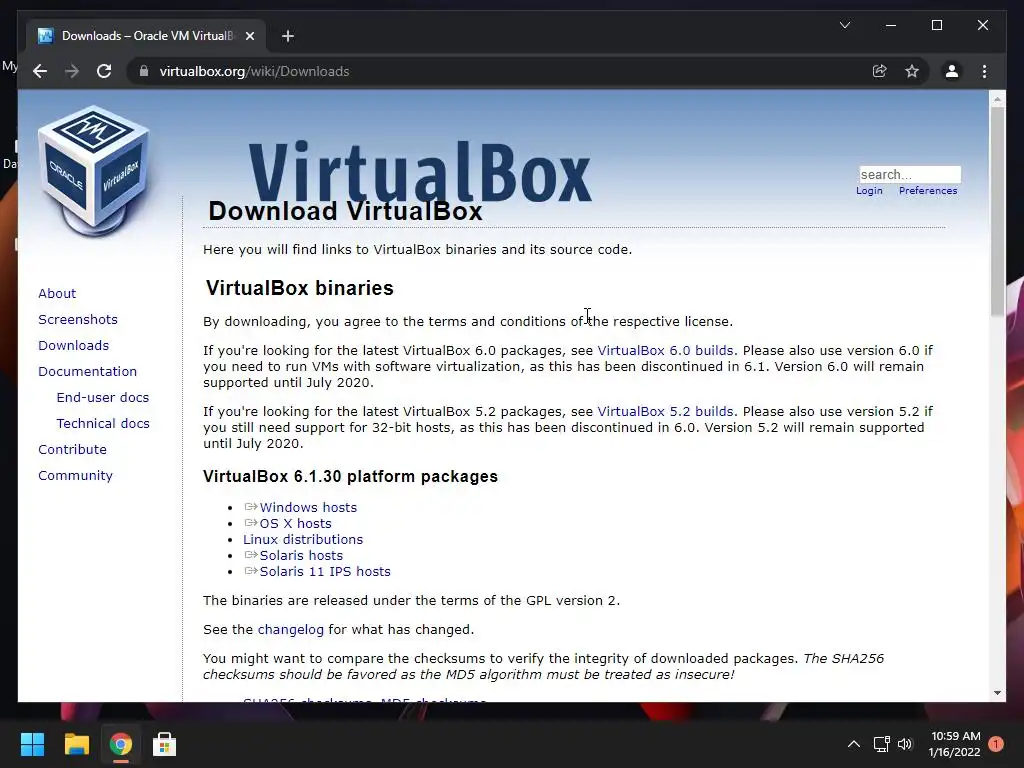Open Chrome three-dot menu
The height and width of the screenshot is (768, 1024).
coord(984,71)
